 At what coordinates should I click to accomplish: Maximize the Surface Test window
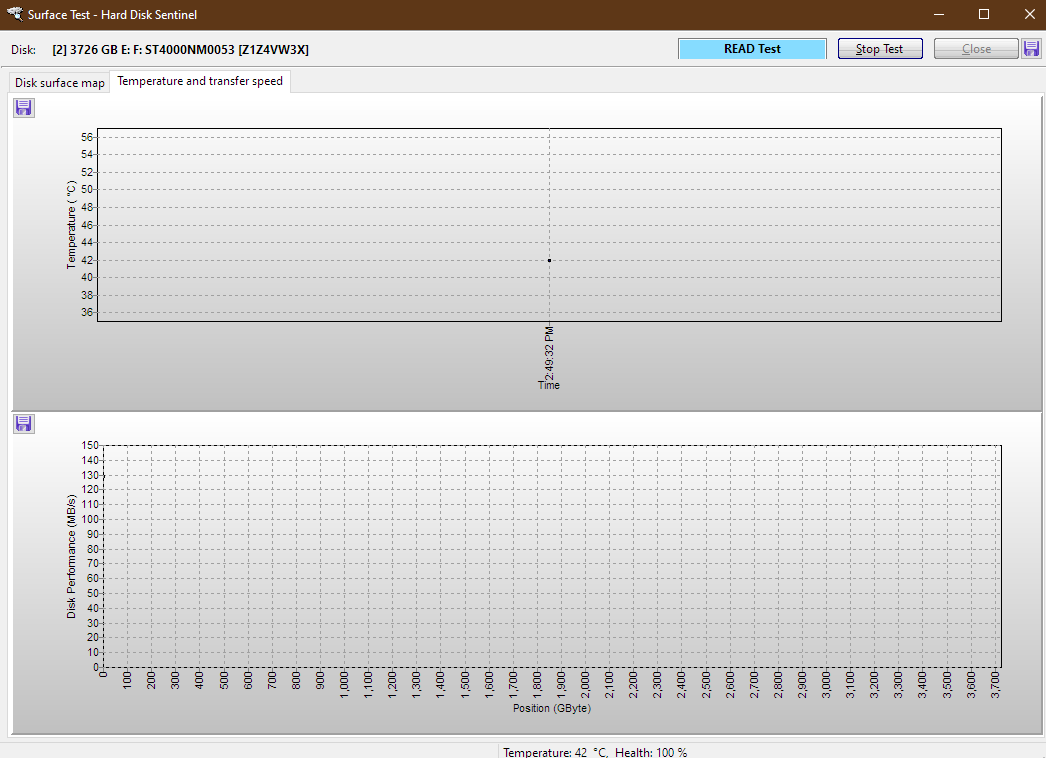tap(984, 14)
